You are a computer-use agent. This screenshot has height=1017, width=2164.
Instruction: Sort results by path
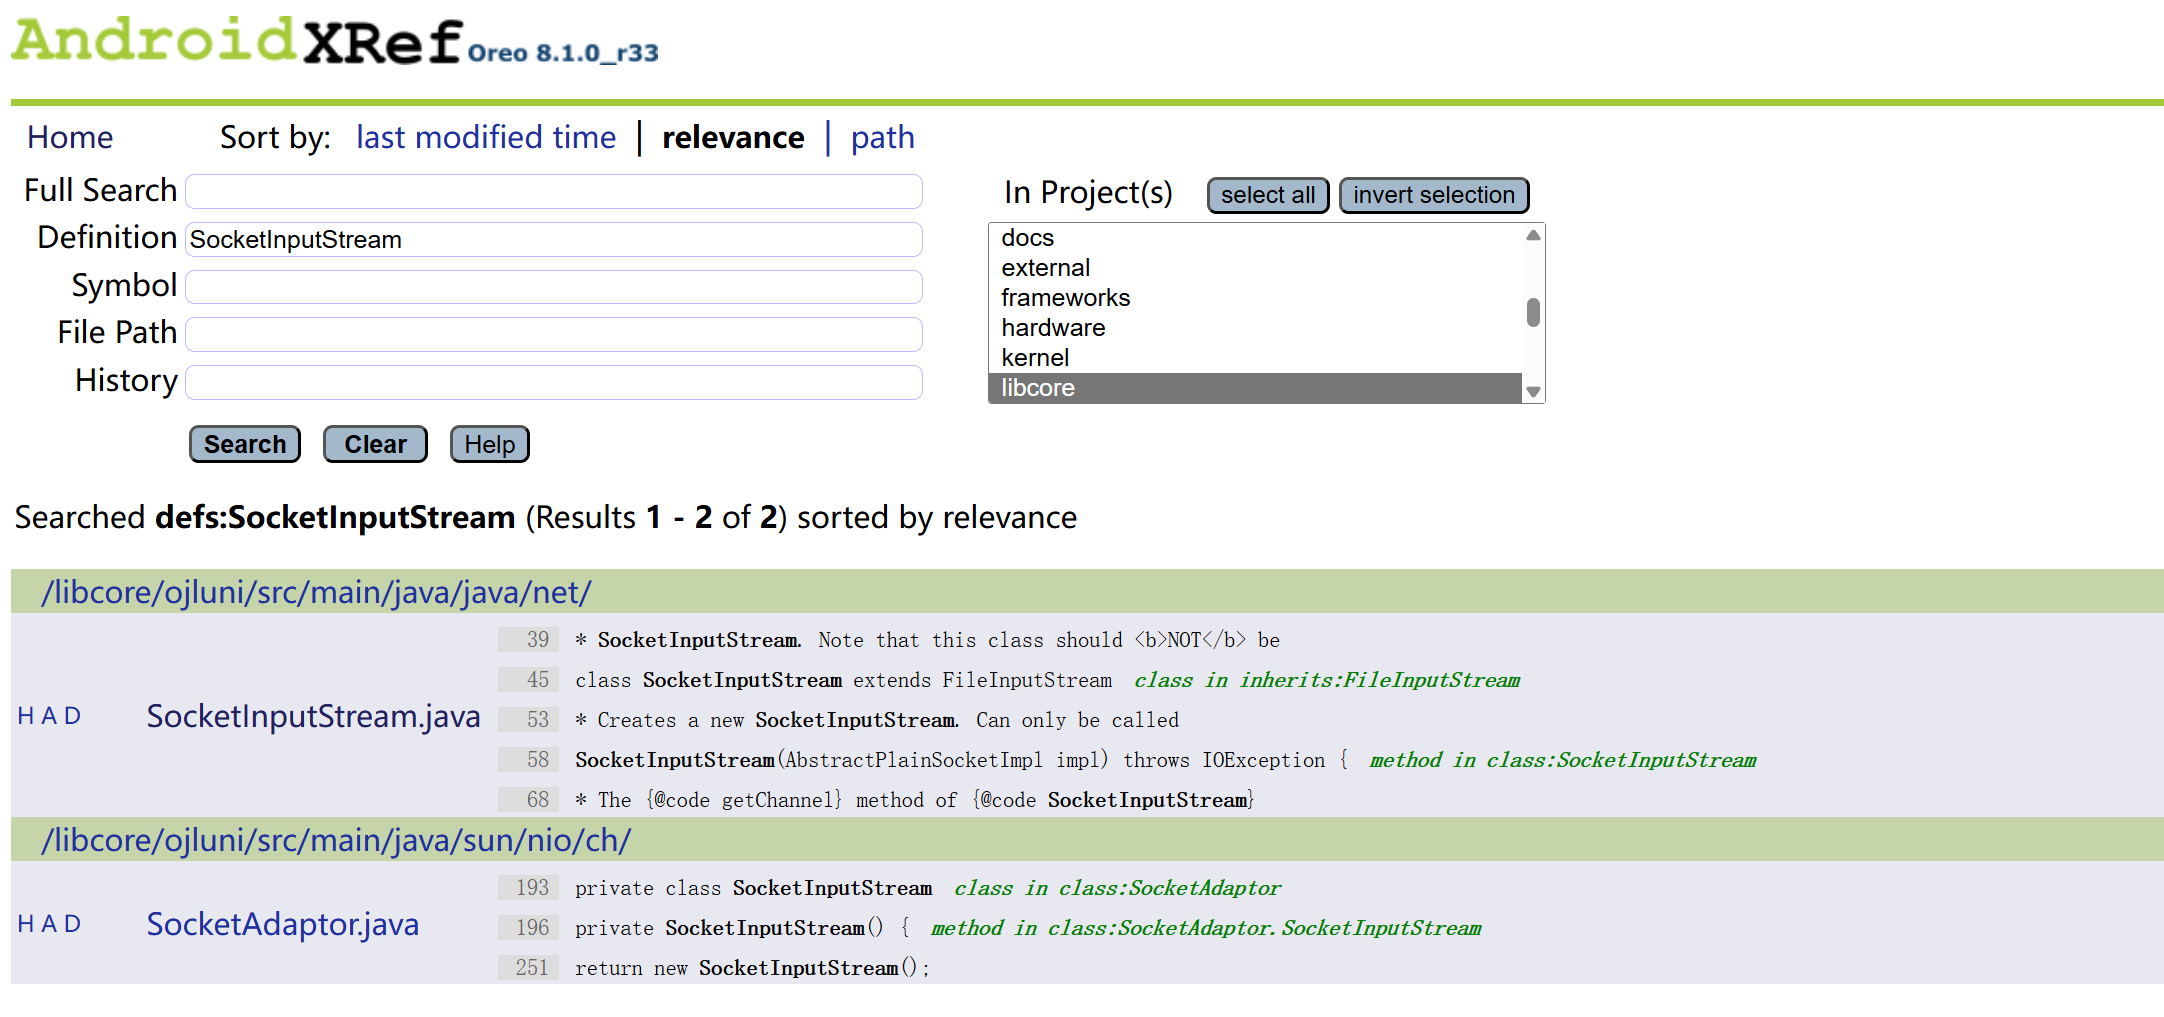coord(882,137)
